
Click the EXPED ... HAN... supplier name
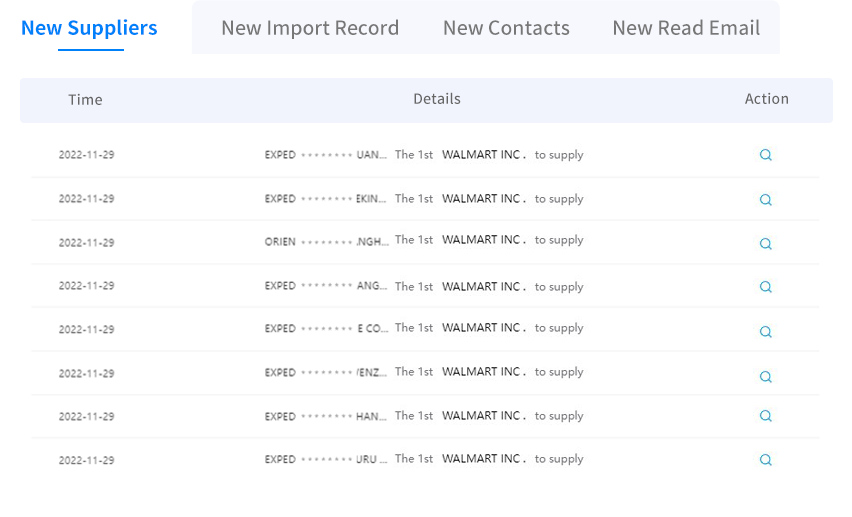pos(325,416)
